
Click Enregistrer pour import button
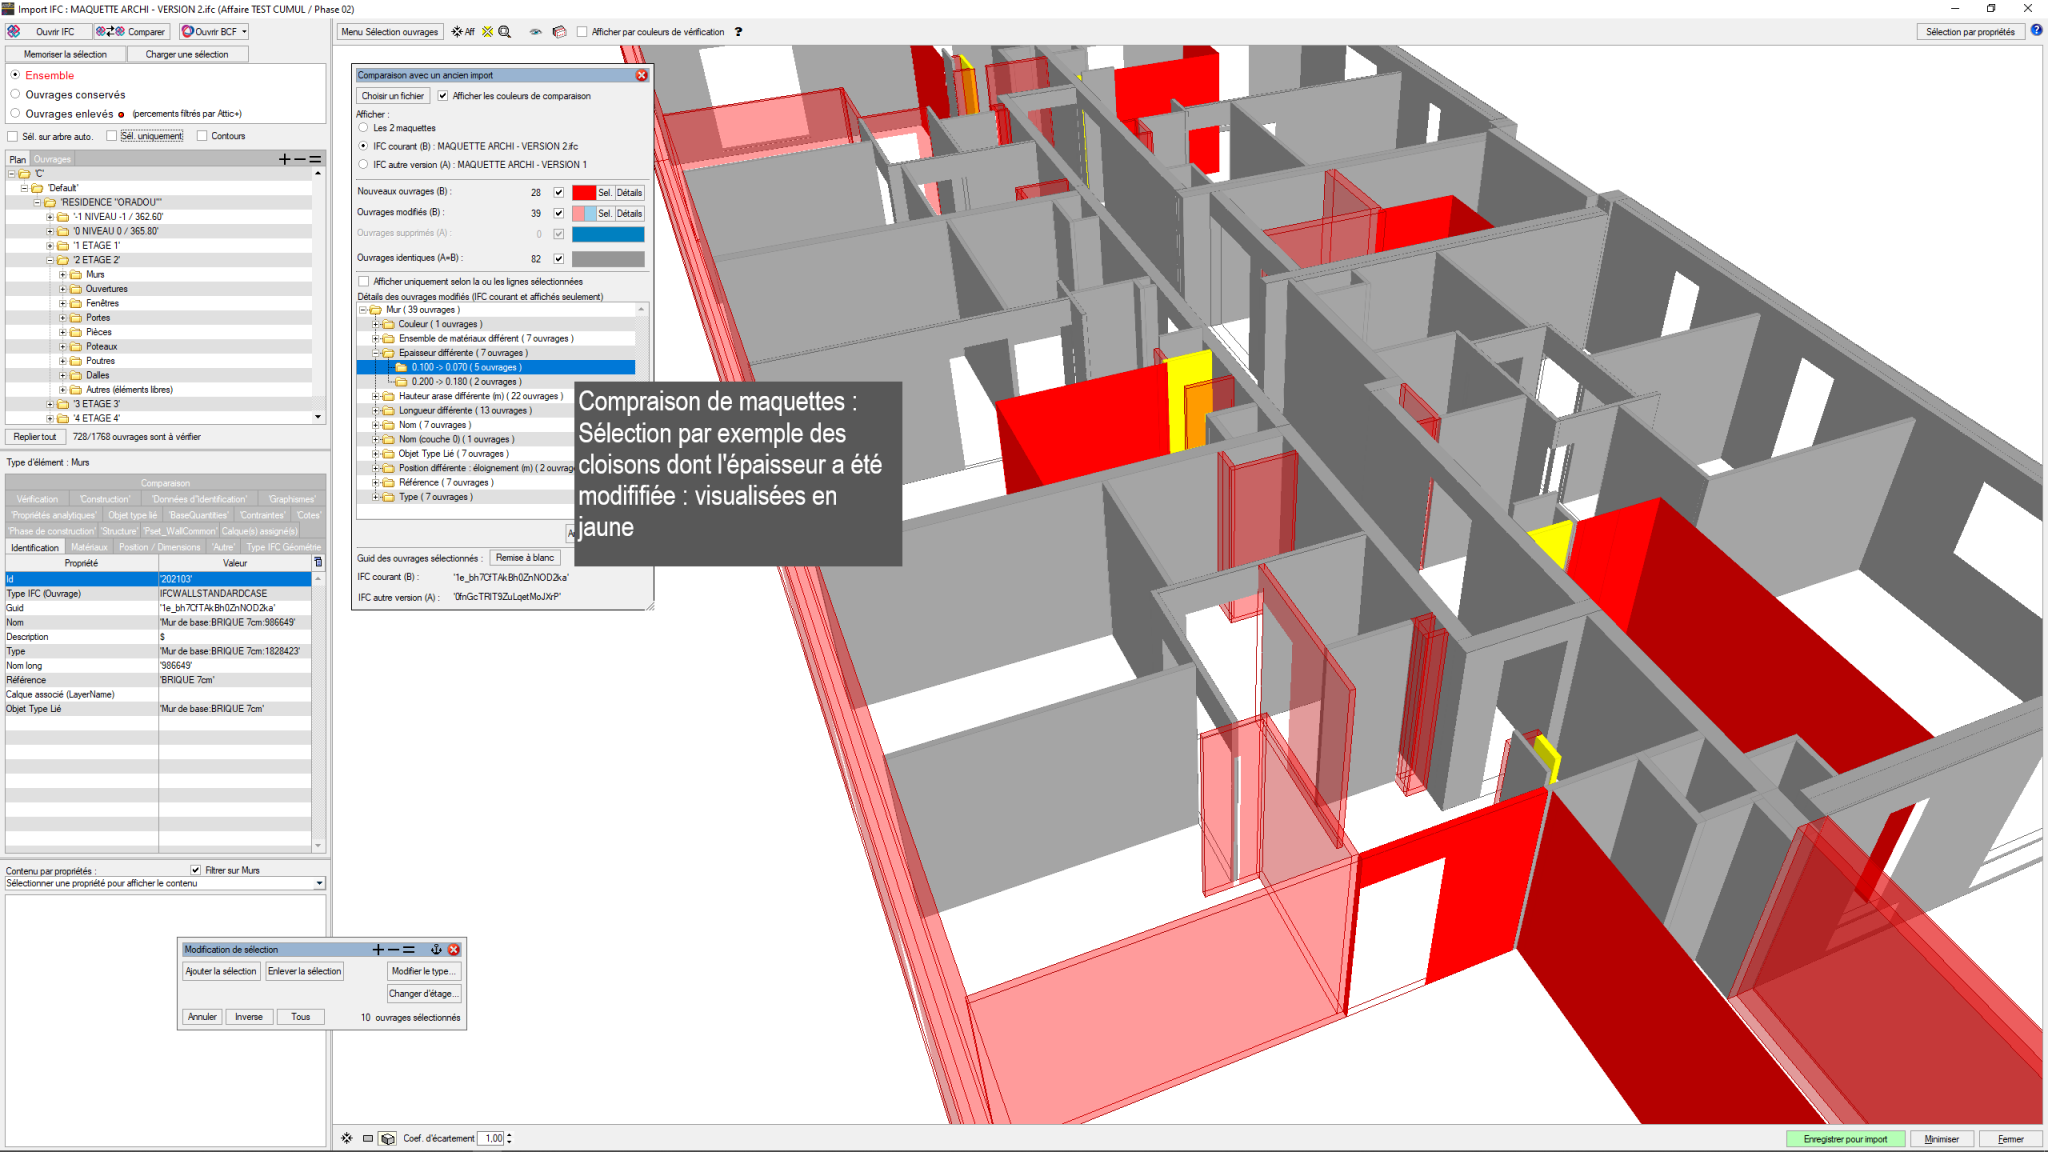(1845, 1139)
